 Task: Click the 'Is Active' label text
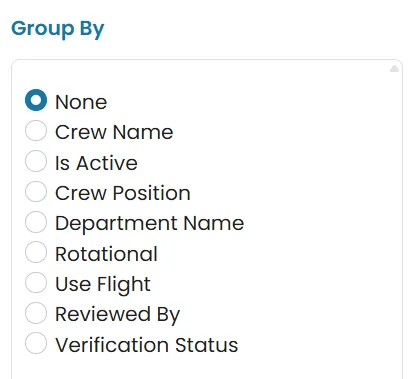[96, 163]
